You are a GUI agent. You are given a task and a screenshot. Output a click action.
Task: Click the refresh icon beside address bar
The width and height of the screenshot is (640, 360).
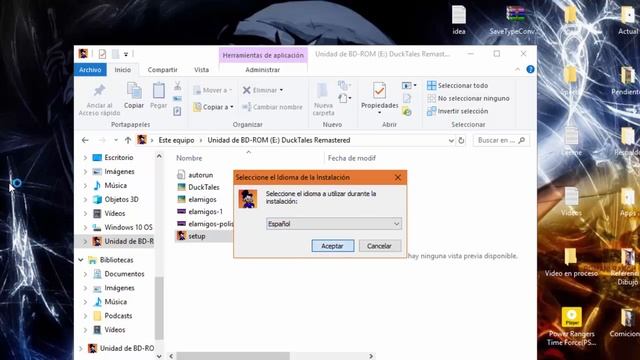coord(461,140)
